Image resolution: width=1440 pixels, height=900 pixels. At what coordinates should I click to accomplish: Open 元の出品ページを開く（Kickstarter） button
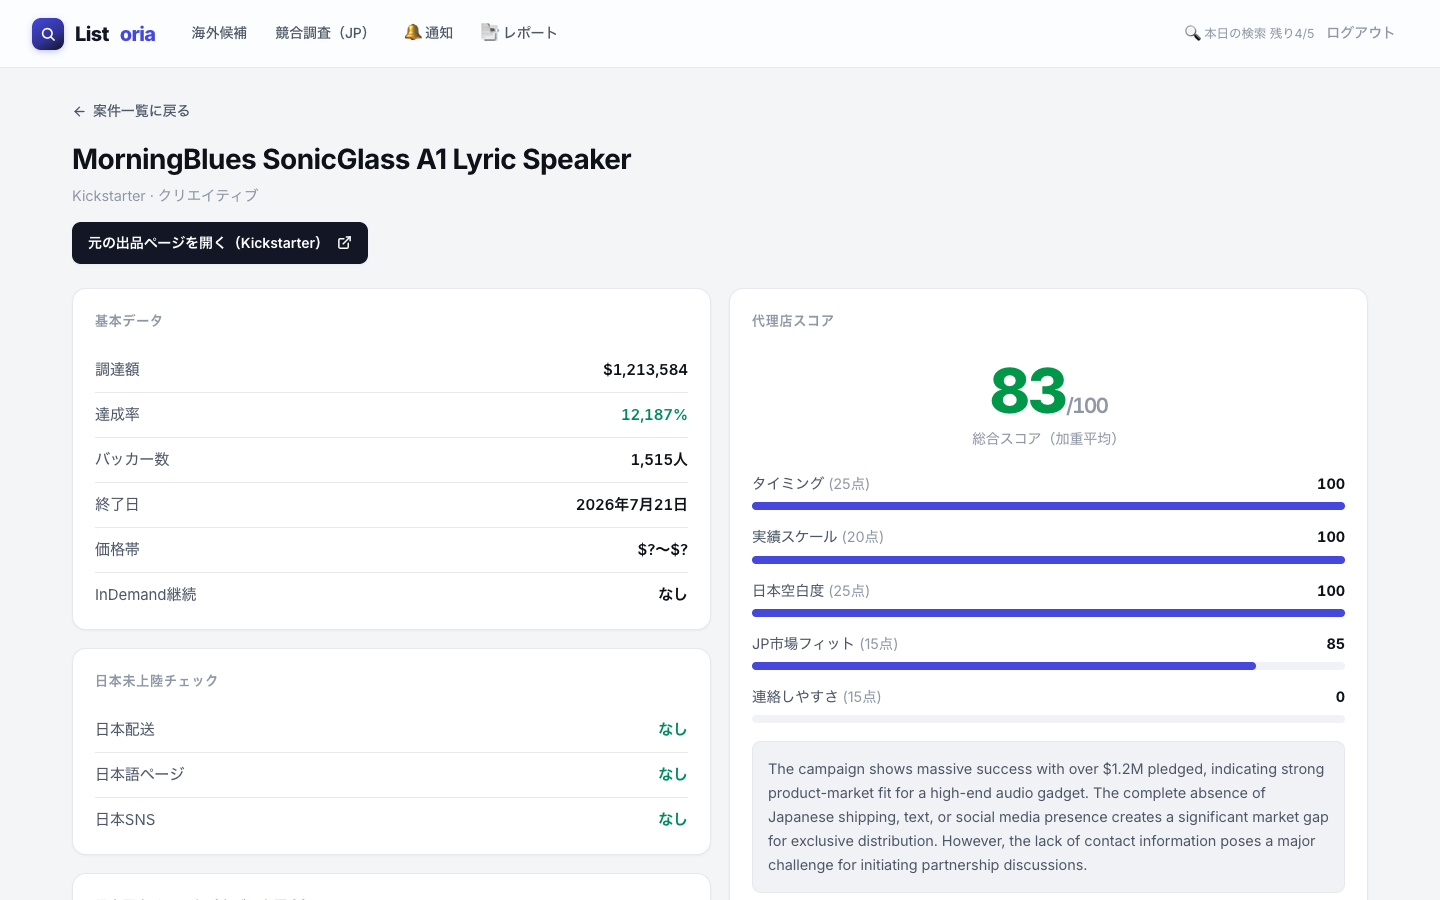[x=220, y=243]
